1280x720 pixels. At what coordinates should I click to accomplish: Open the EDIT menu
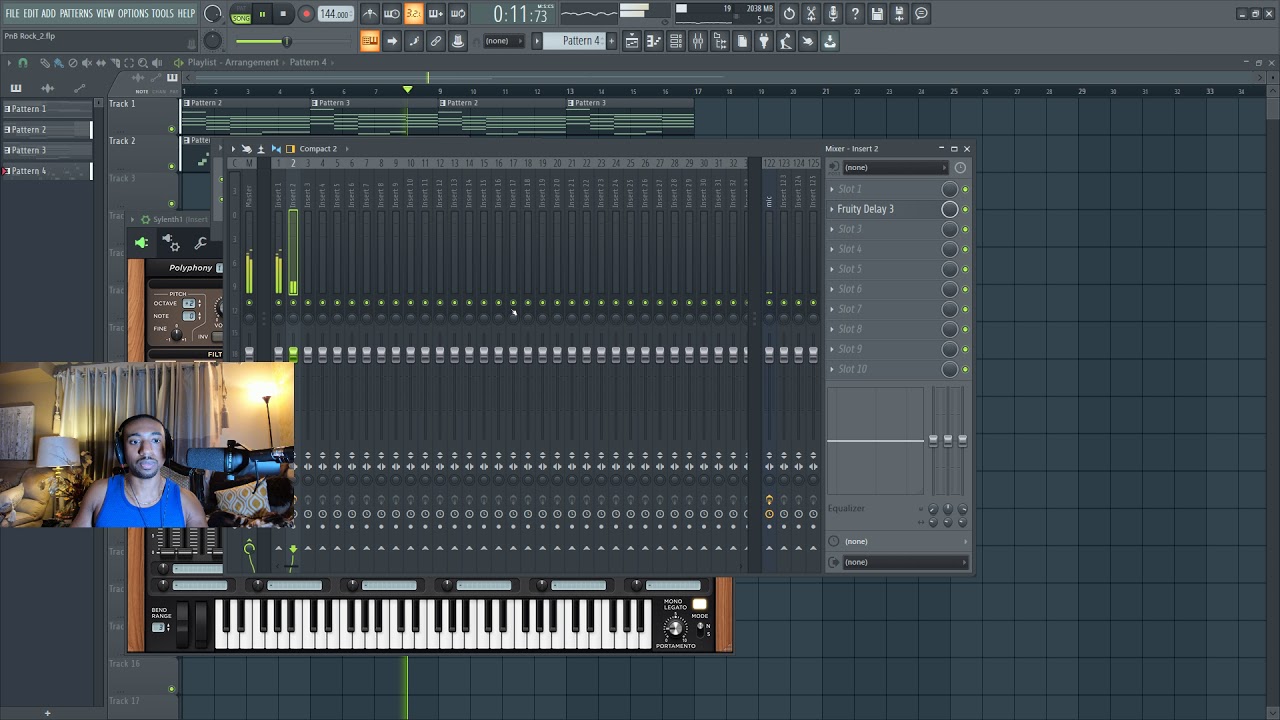pos(31,14)
